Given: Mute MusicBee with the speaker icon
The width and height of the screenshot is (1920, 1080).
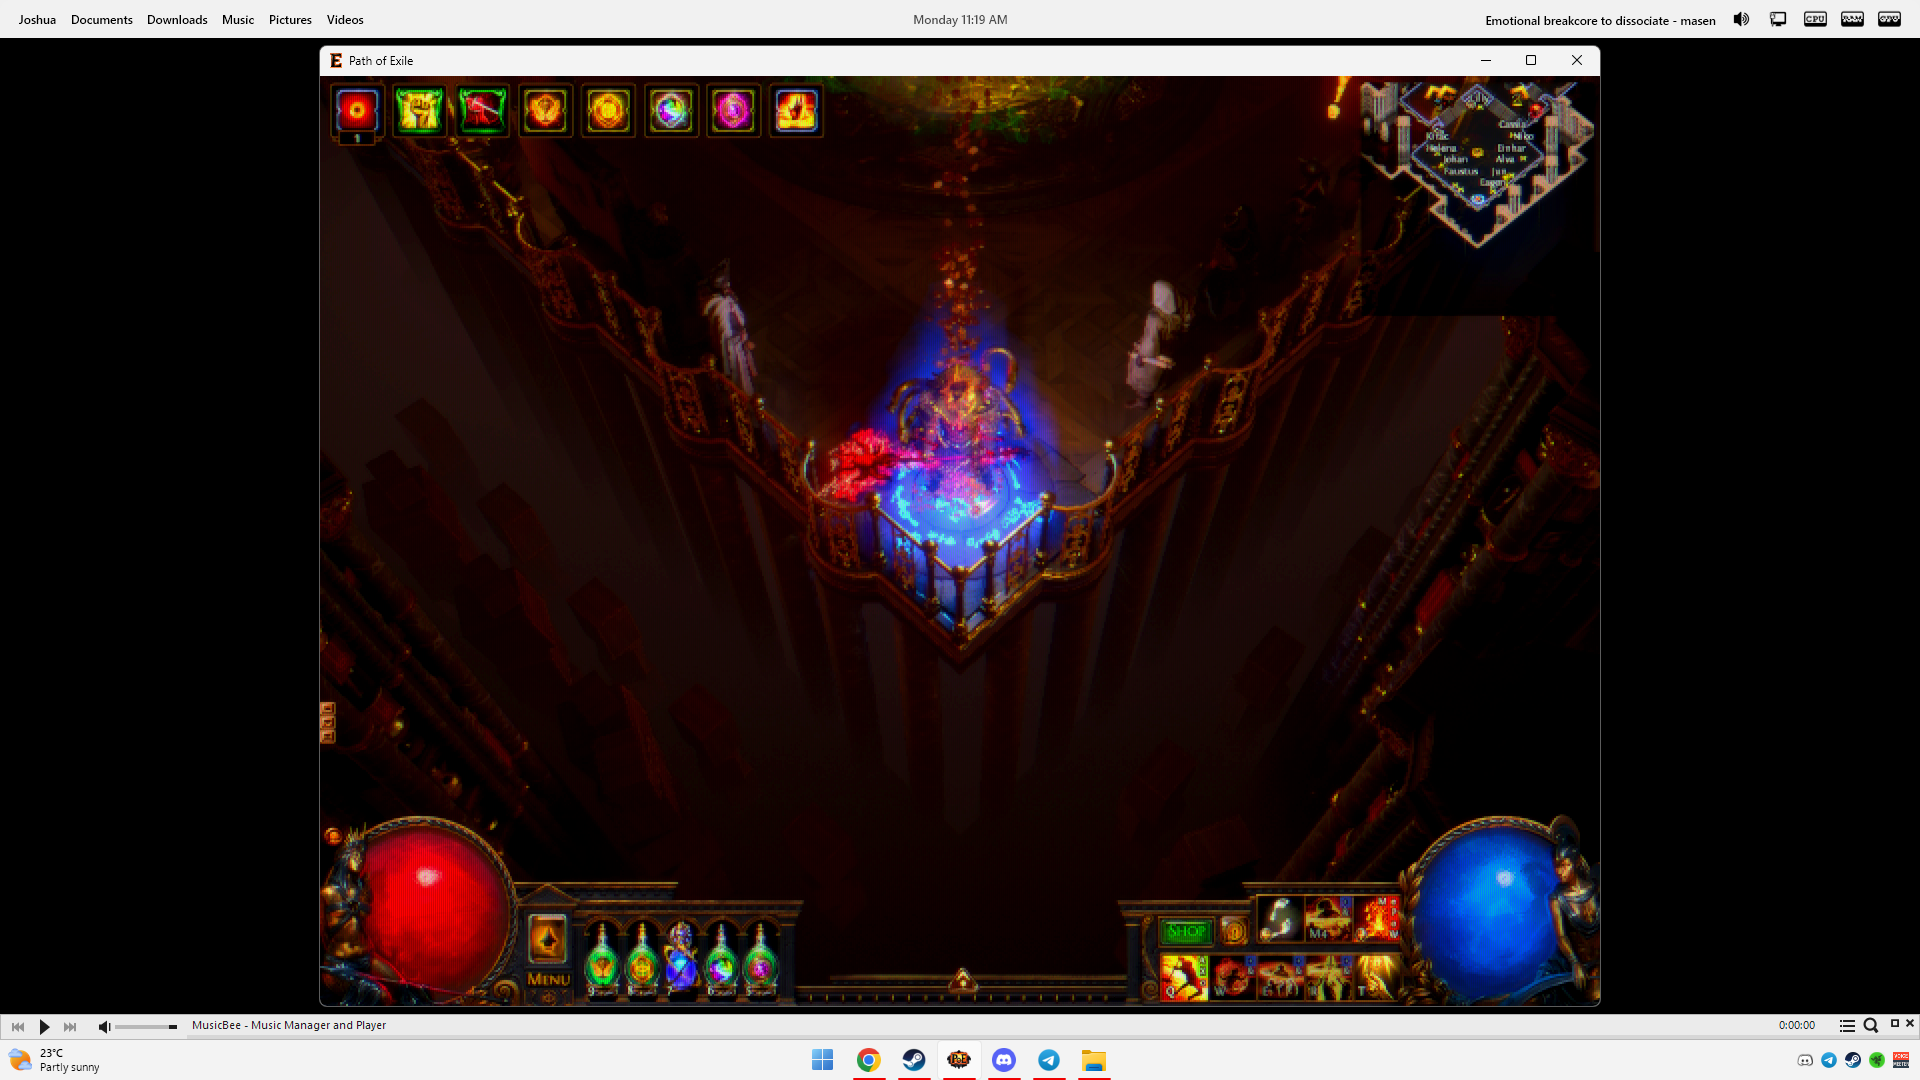Looking at the screenshot, I should [104, 1026].
